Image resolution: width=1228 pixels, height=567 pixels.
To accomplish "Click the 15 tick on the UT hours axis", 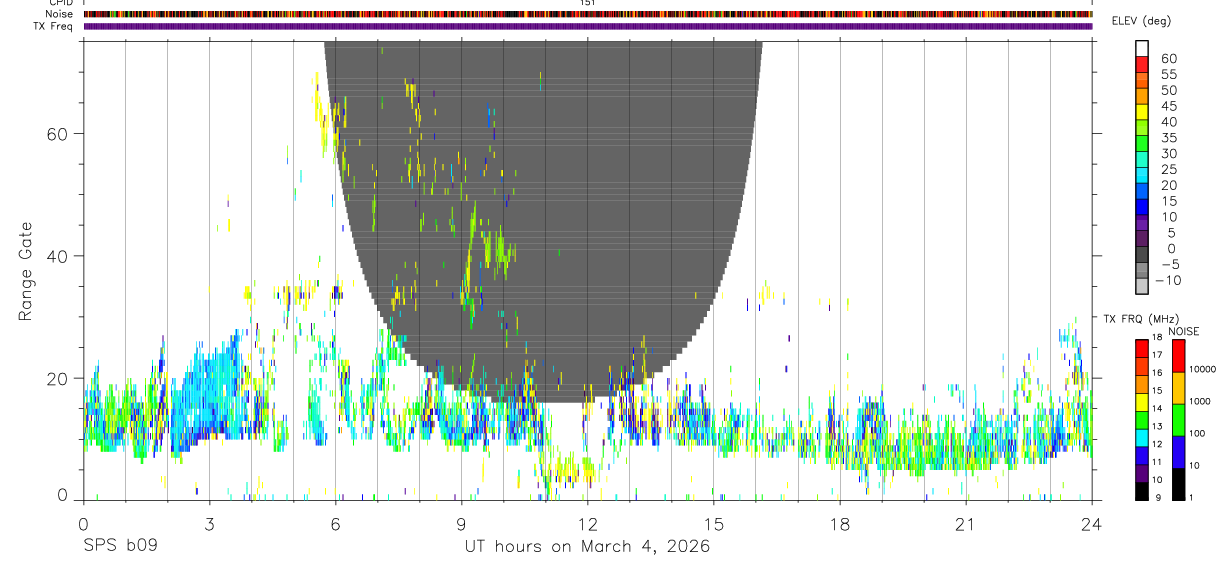I will pos(713,524).
